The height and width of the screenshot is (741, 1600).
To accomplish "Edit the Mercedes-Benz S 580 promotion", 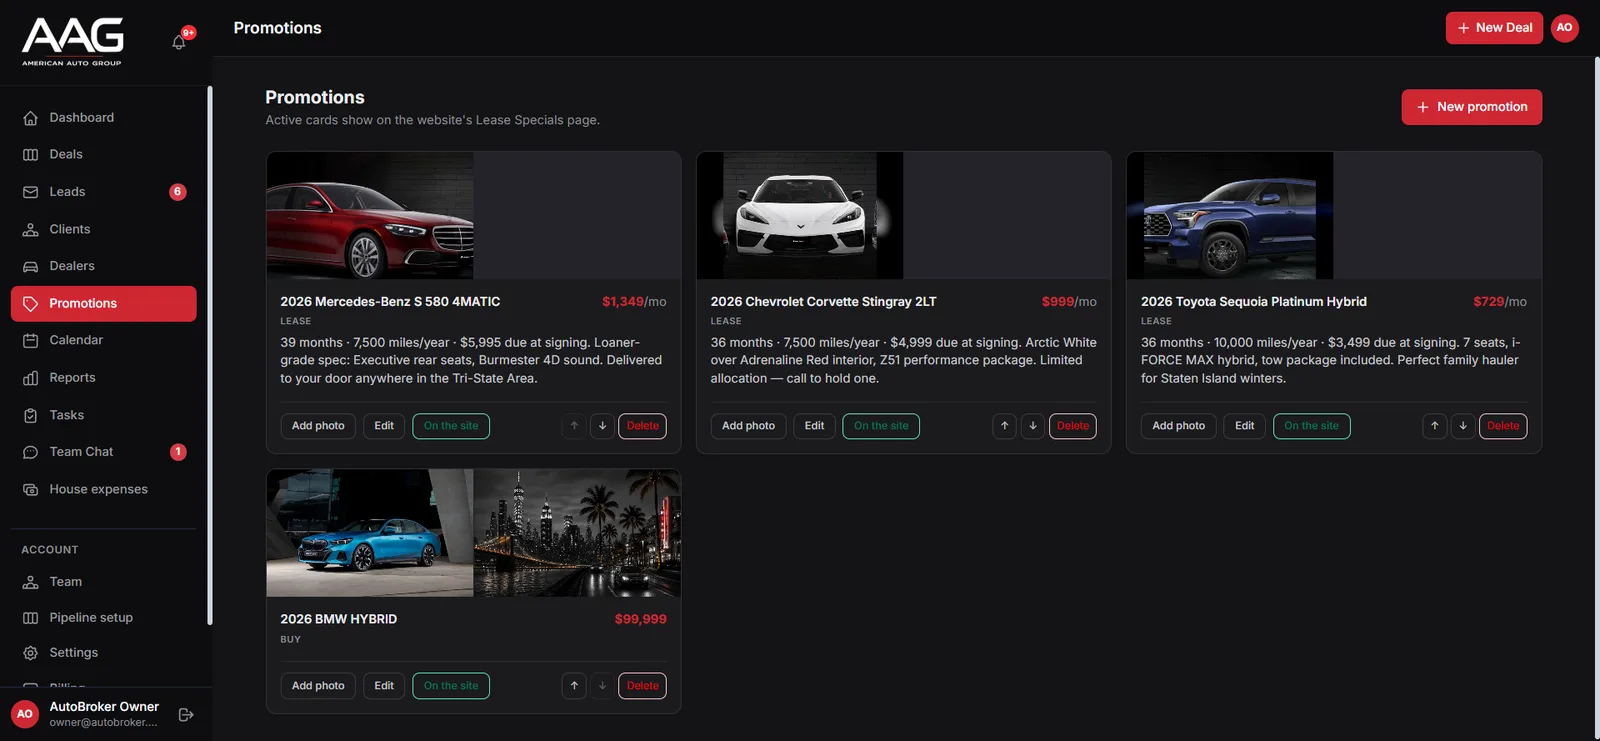I will (x=384, y=426).
